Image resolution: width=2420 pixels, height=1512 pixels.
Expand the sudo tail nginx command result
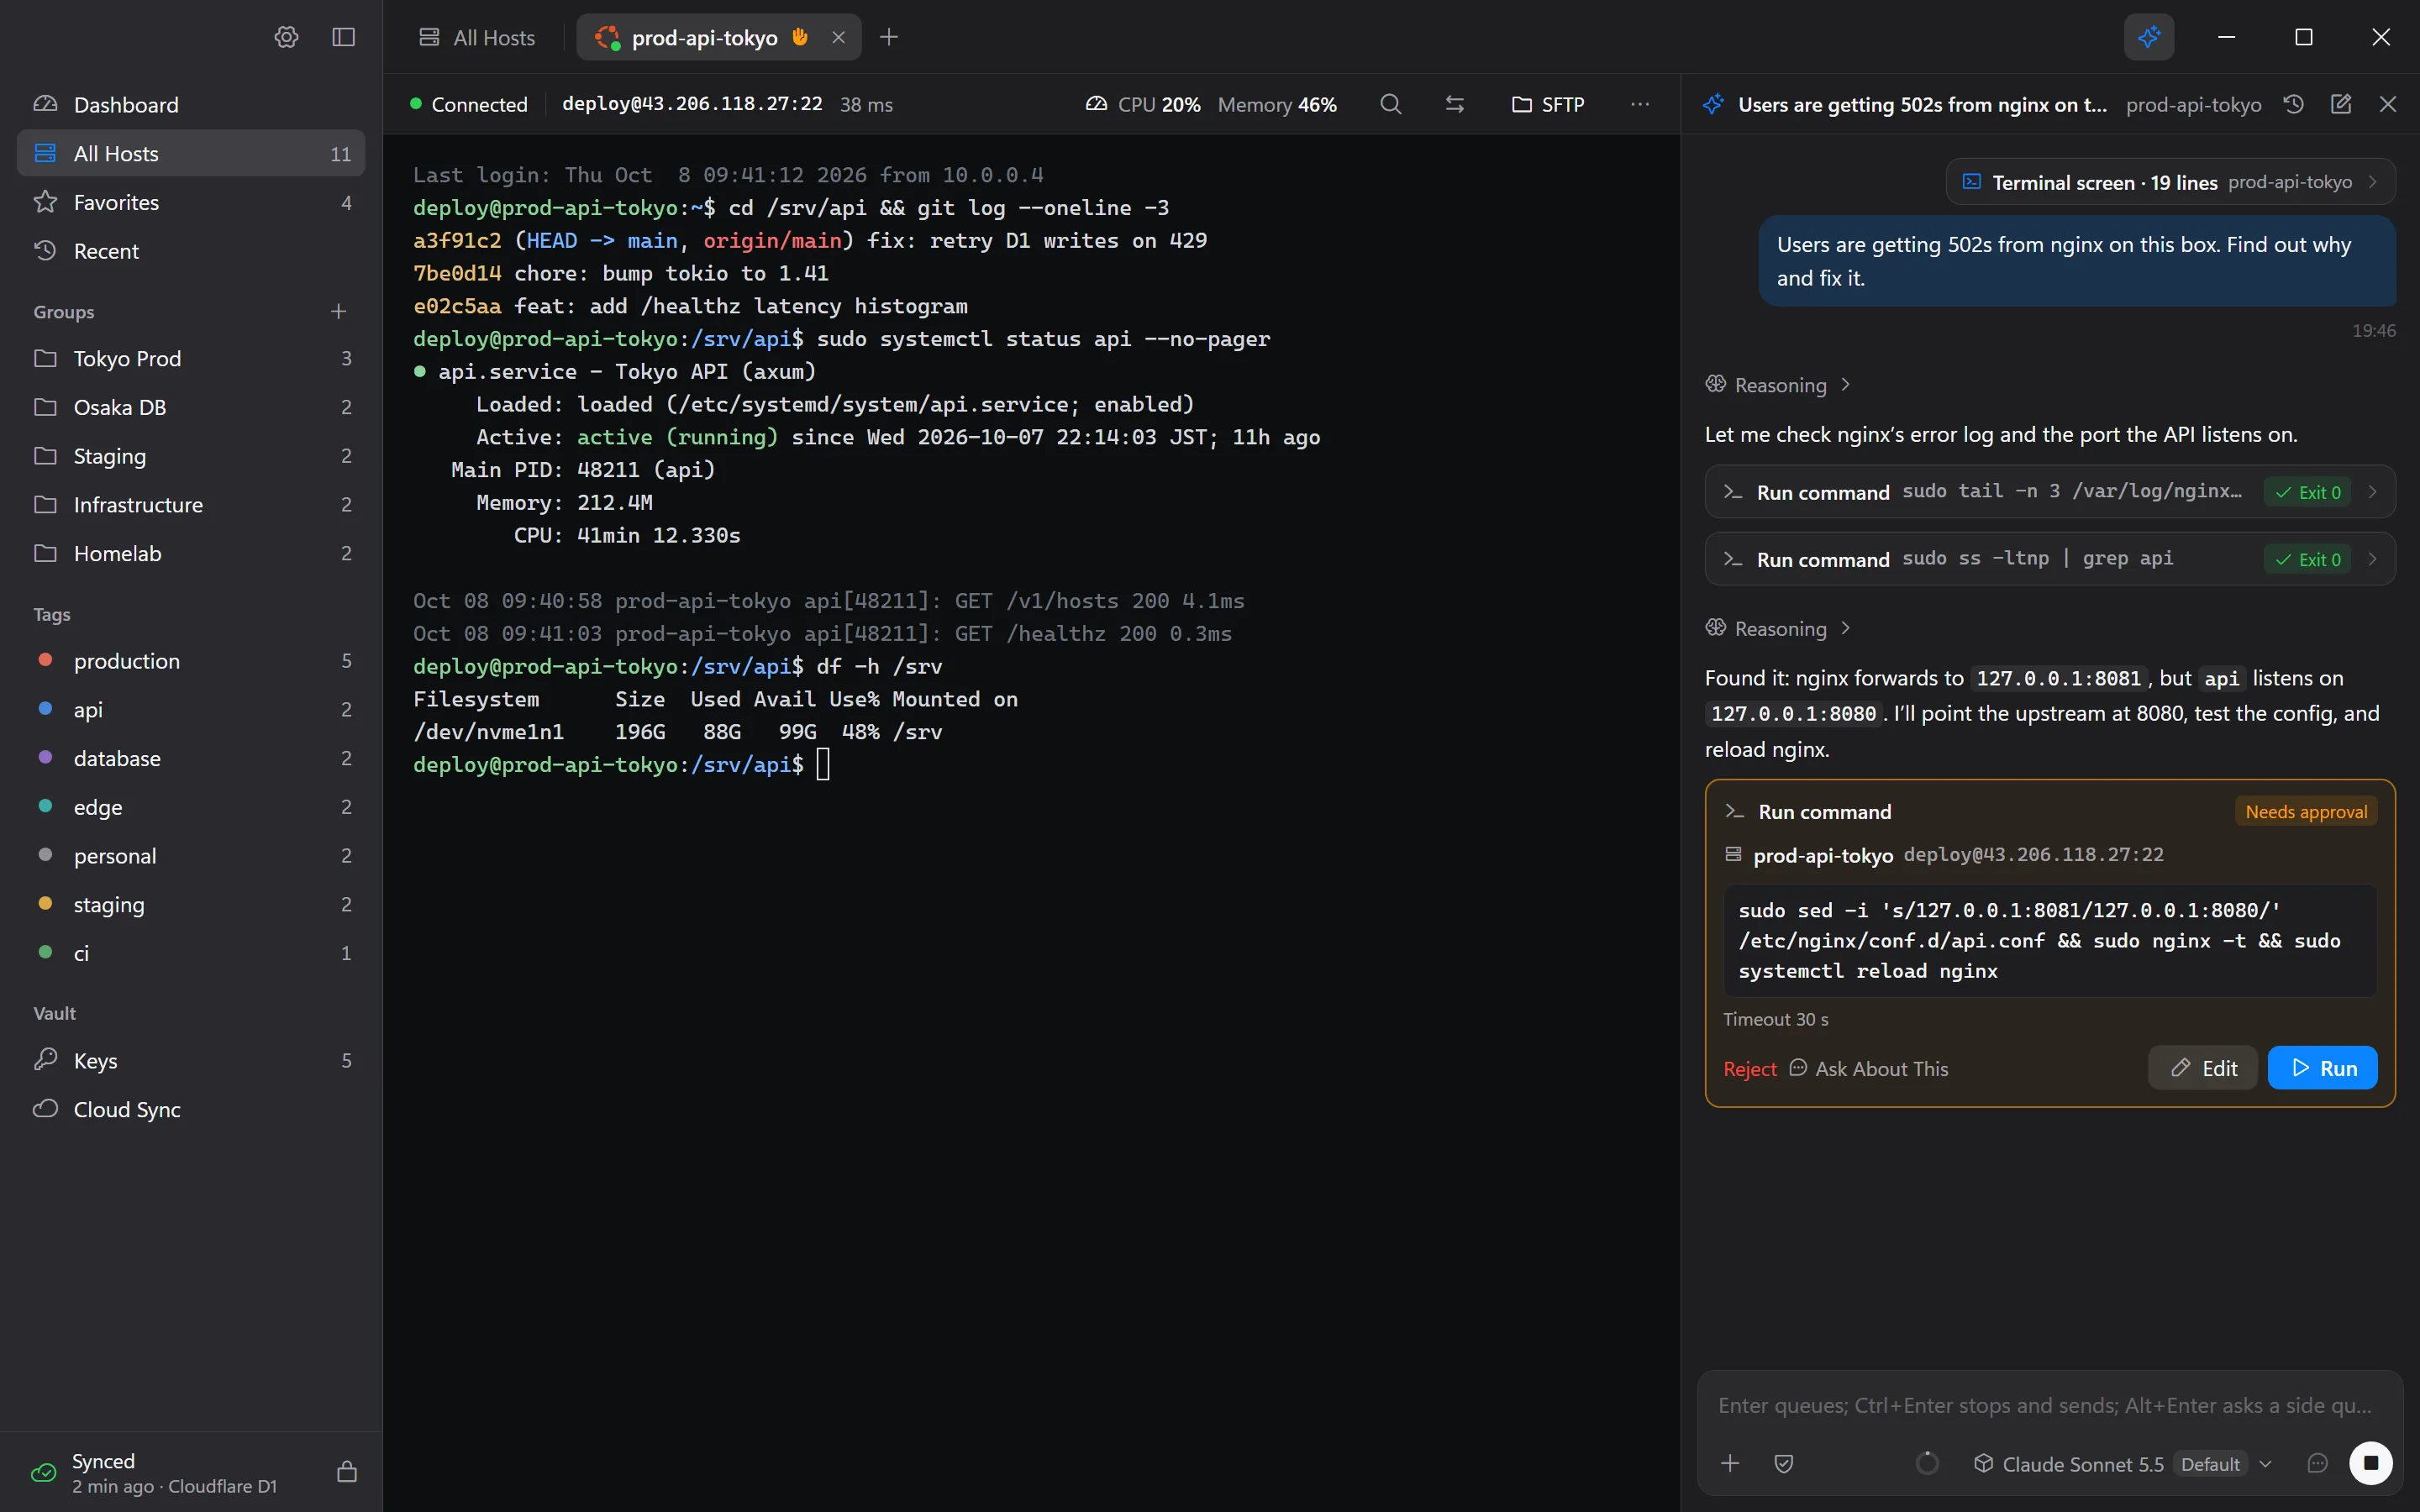click(x=2050, y=491)
